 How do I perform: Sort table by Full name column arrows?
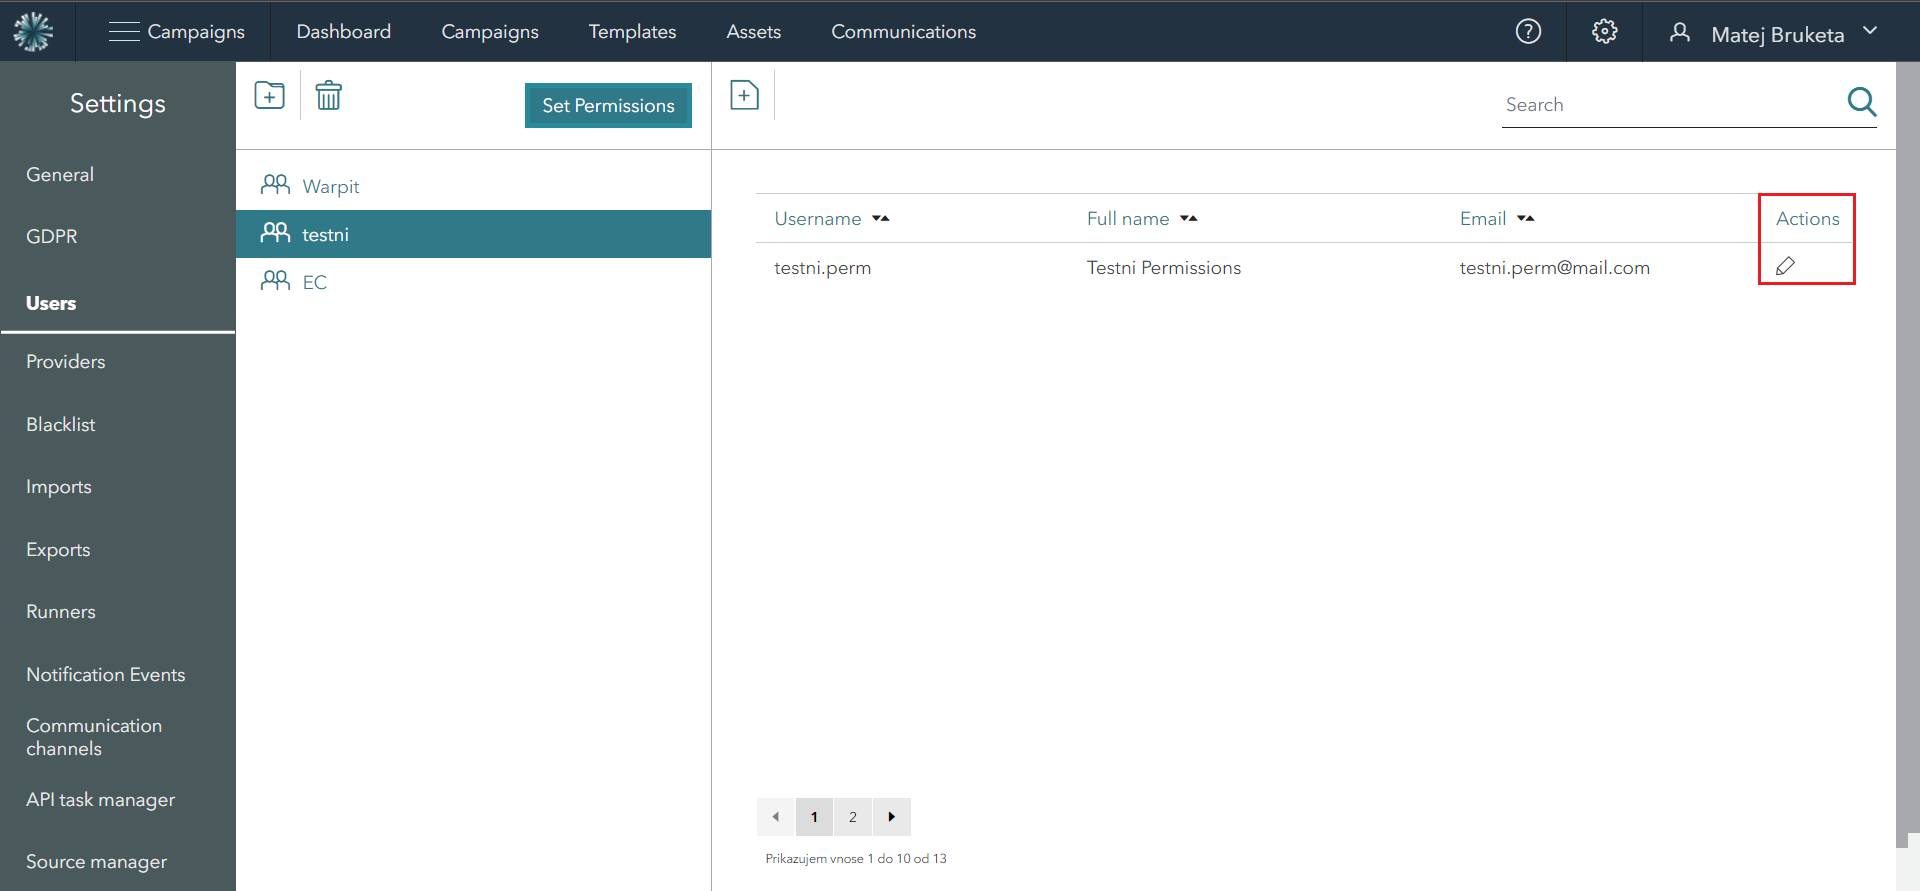tap(1188, 219)
